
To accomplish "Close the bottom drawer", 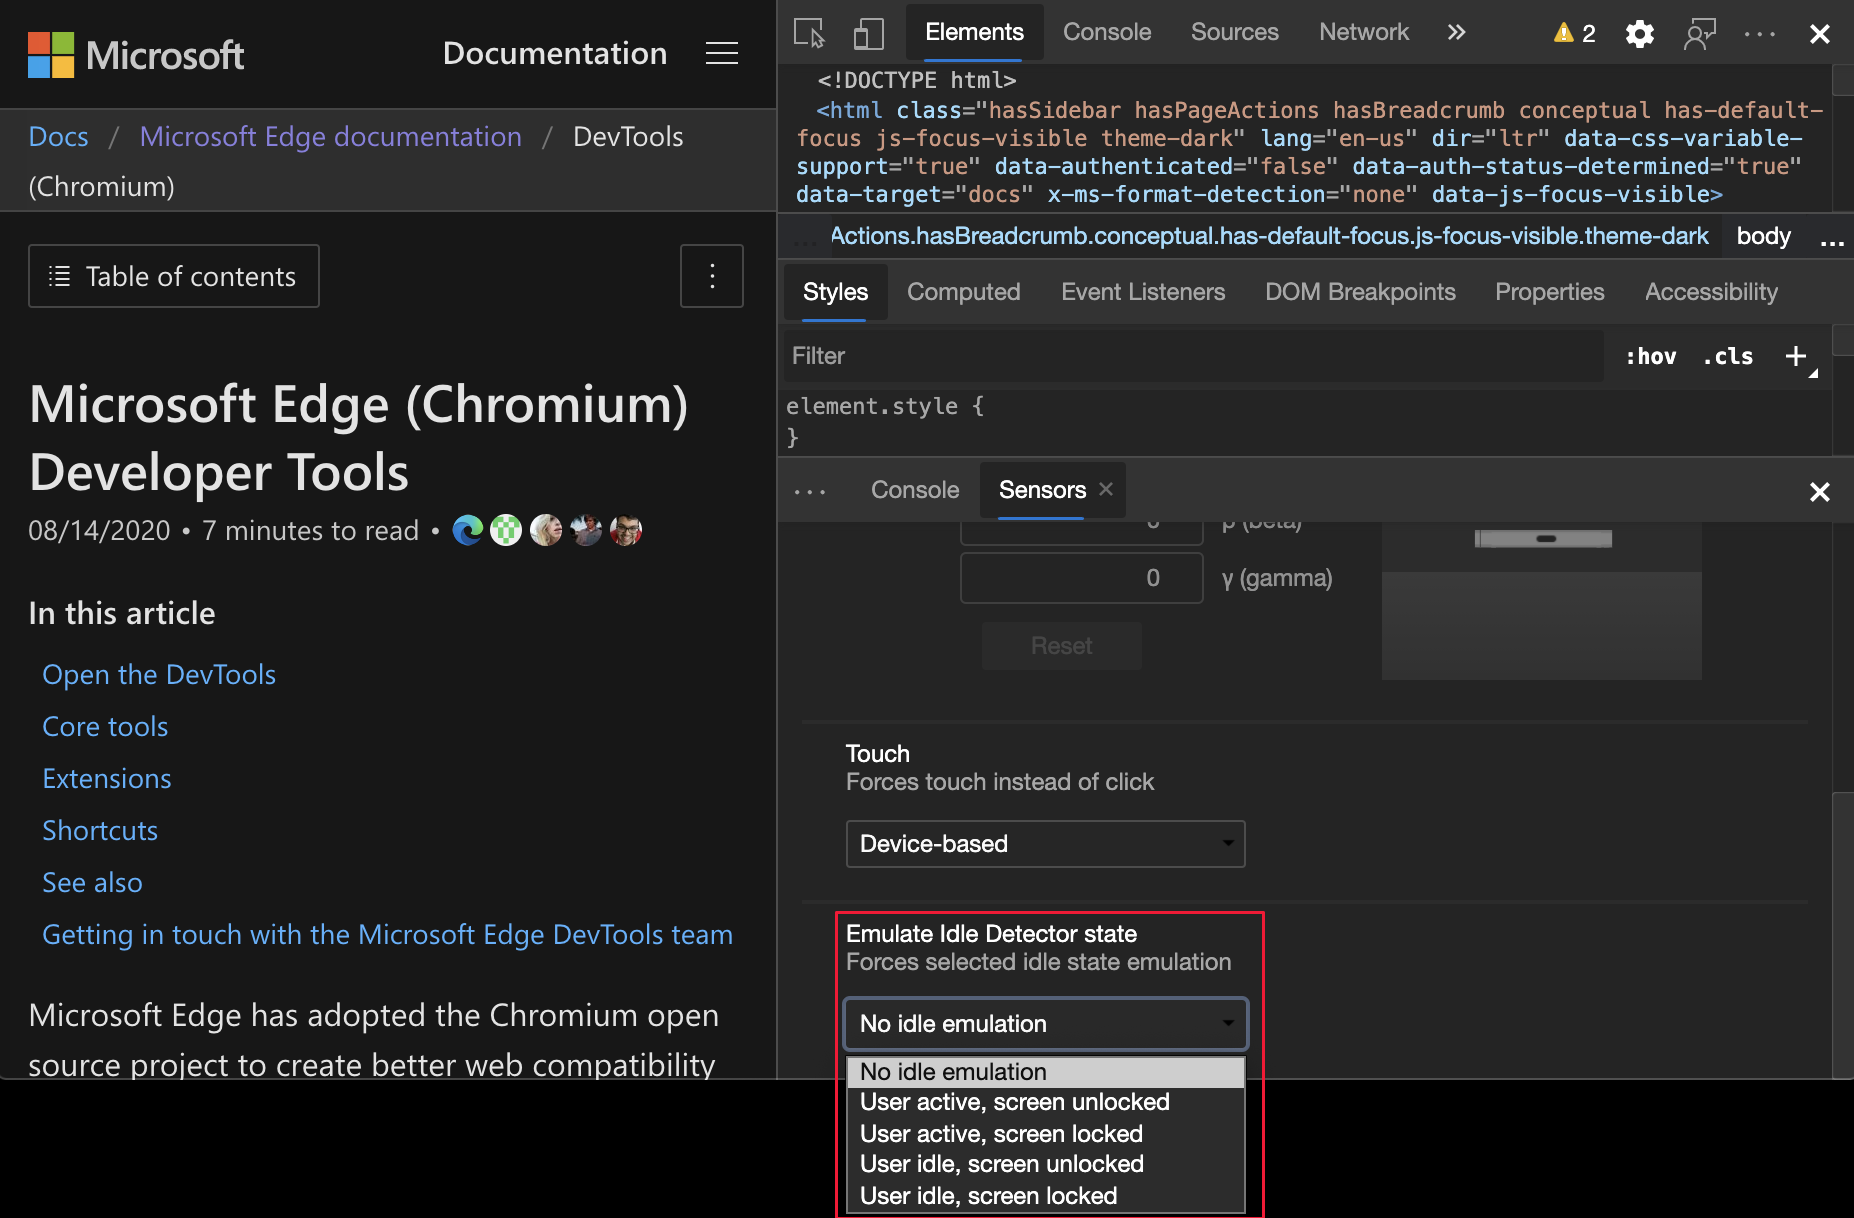I will (x=1820, y=491).
